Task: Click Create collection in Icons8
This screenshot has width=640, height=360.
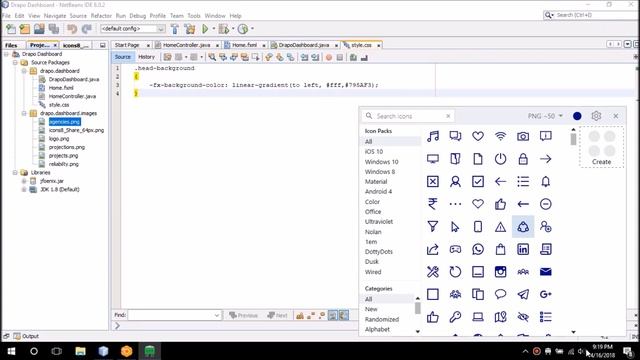Action: (602, 147)
